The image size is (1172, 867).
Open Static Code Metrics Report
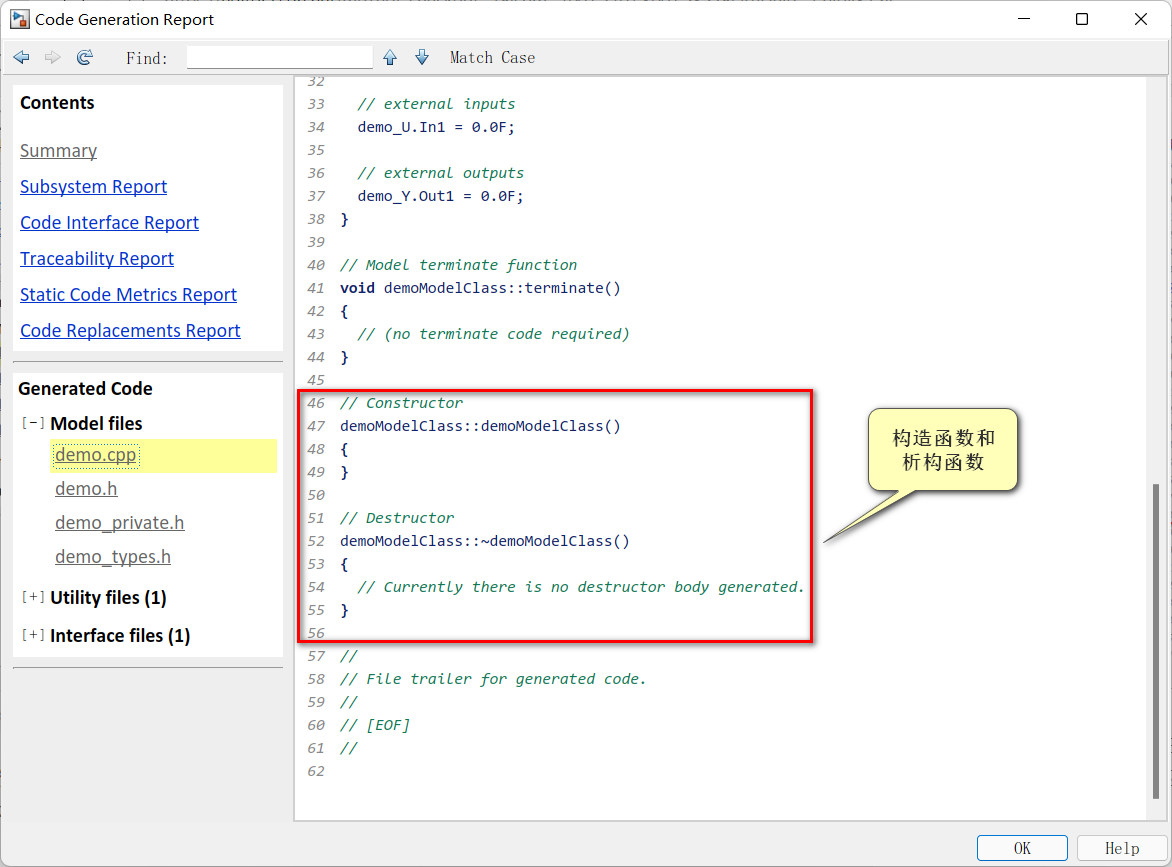pos(128,294)
